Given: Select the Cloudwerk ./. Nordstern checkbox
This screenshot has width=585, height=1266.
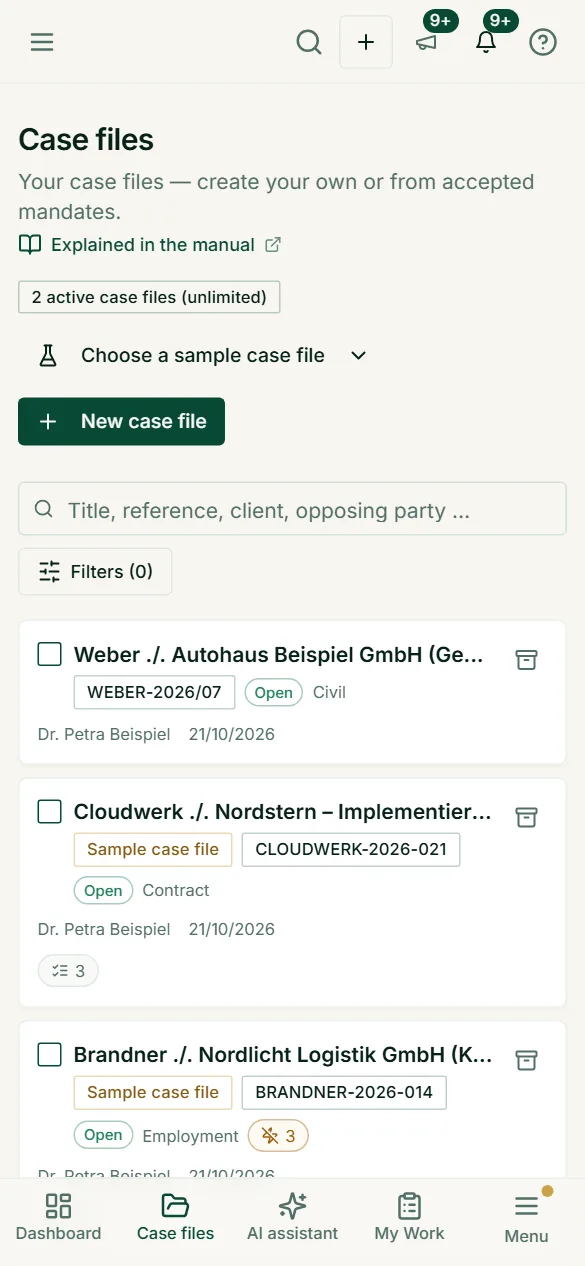Looking at the screenshot, I should tap(49, 812).
